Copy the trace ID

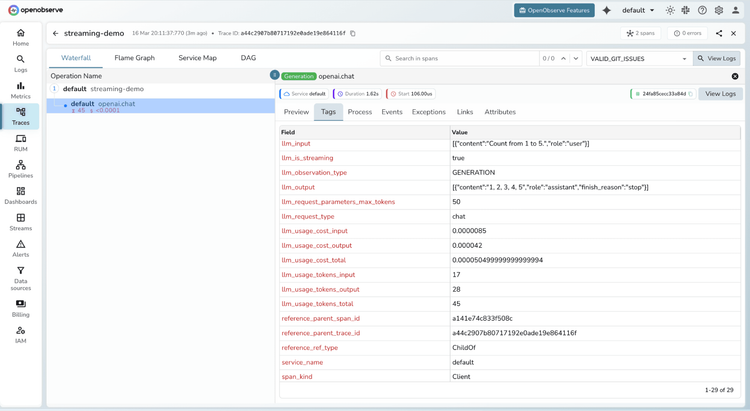[x=353, y=33]
